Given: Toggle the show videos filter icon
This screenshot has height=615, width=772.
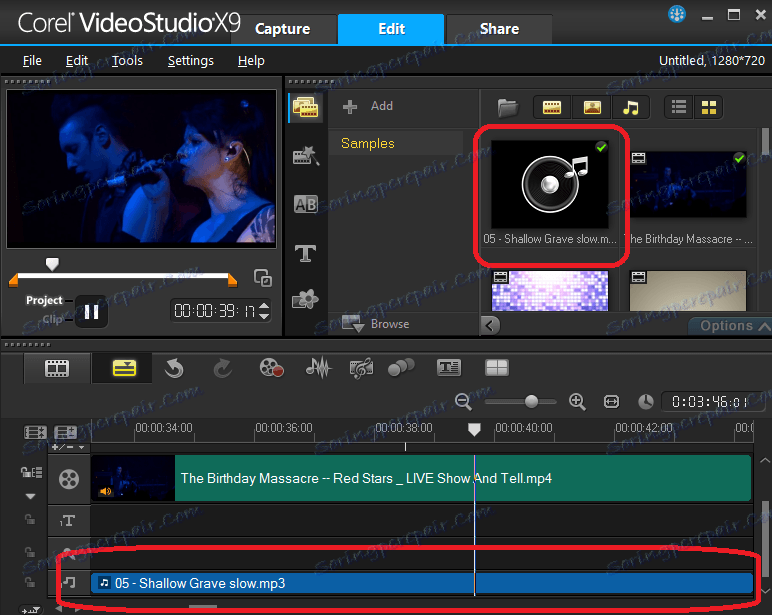Looking at the screenshot, I should pos(552,107).
